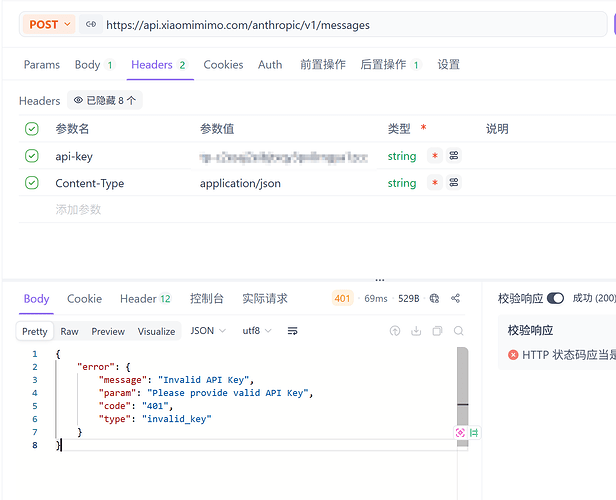616x500 pixels.
Task: Click the 添加参数 placeholder field
Action: pyautogui.click(x=78, y=209)
